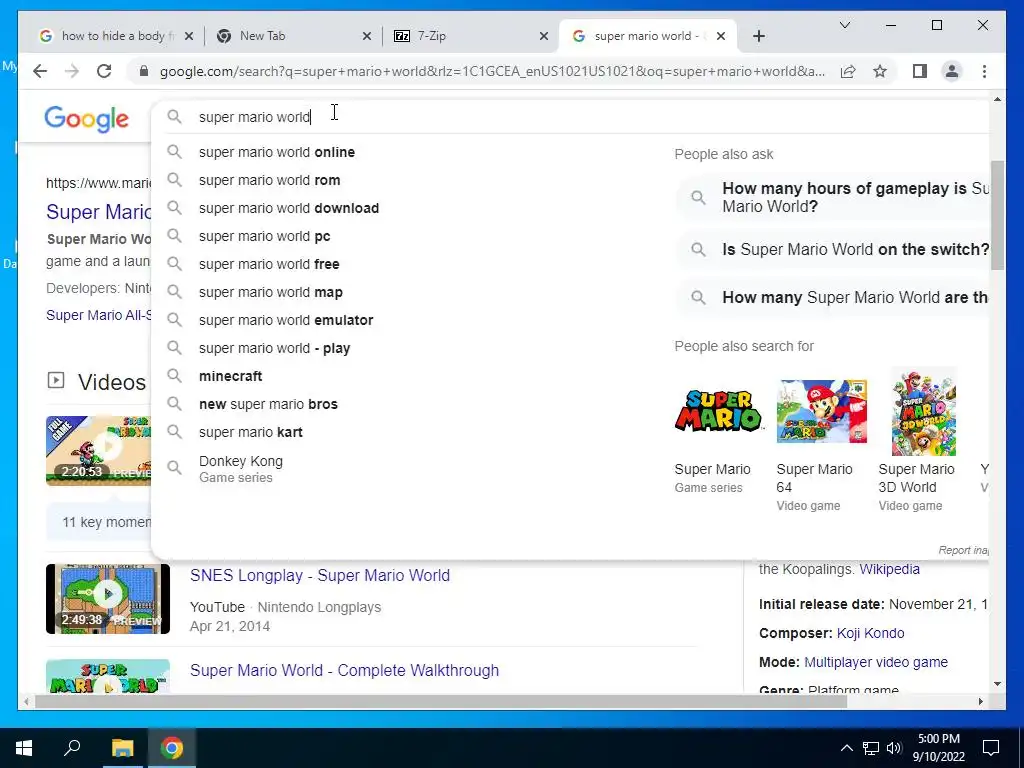Click the Chrome taskbar icon
This screenshot has width=1024, height=768.
point(172,748)
